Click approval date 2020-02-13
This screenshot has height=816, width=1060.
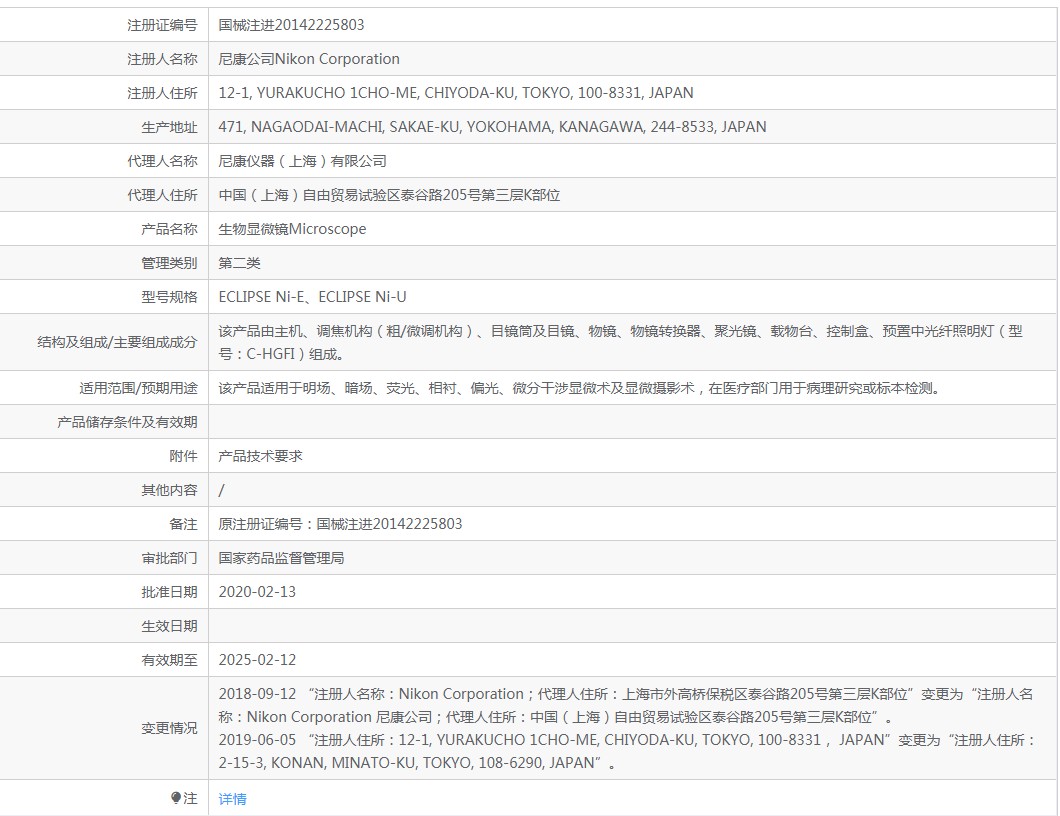[x=257, y=592]
